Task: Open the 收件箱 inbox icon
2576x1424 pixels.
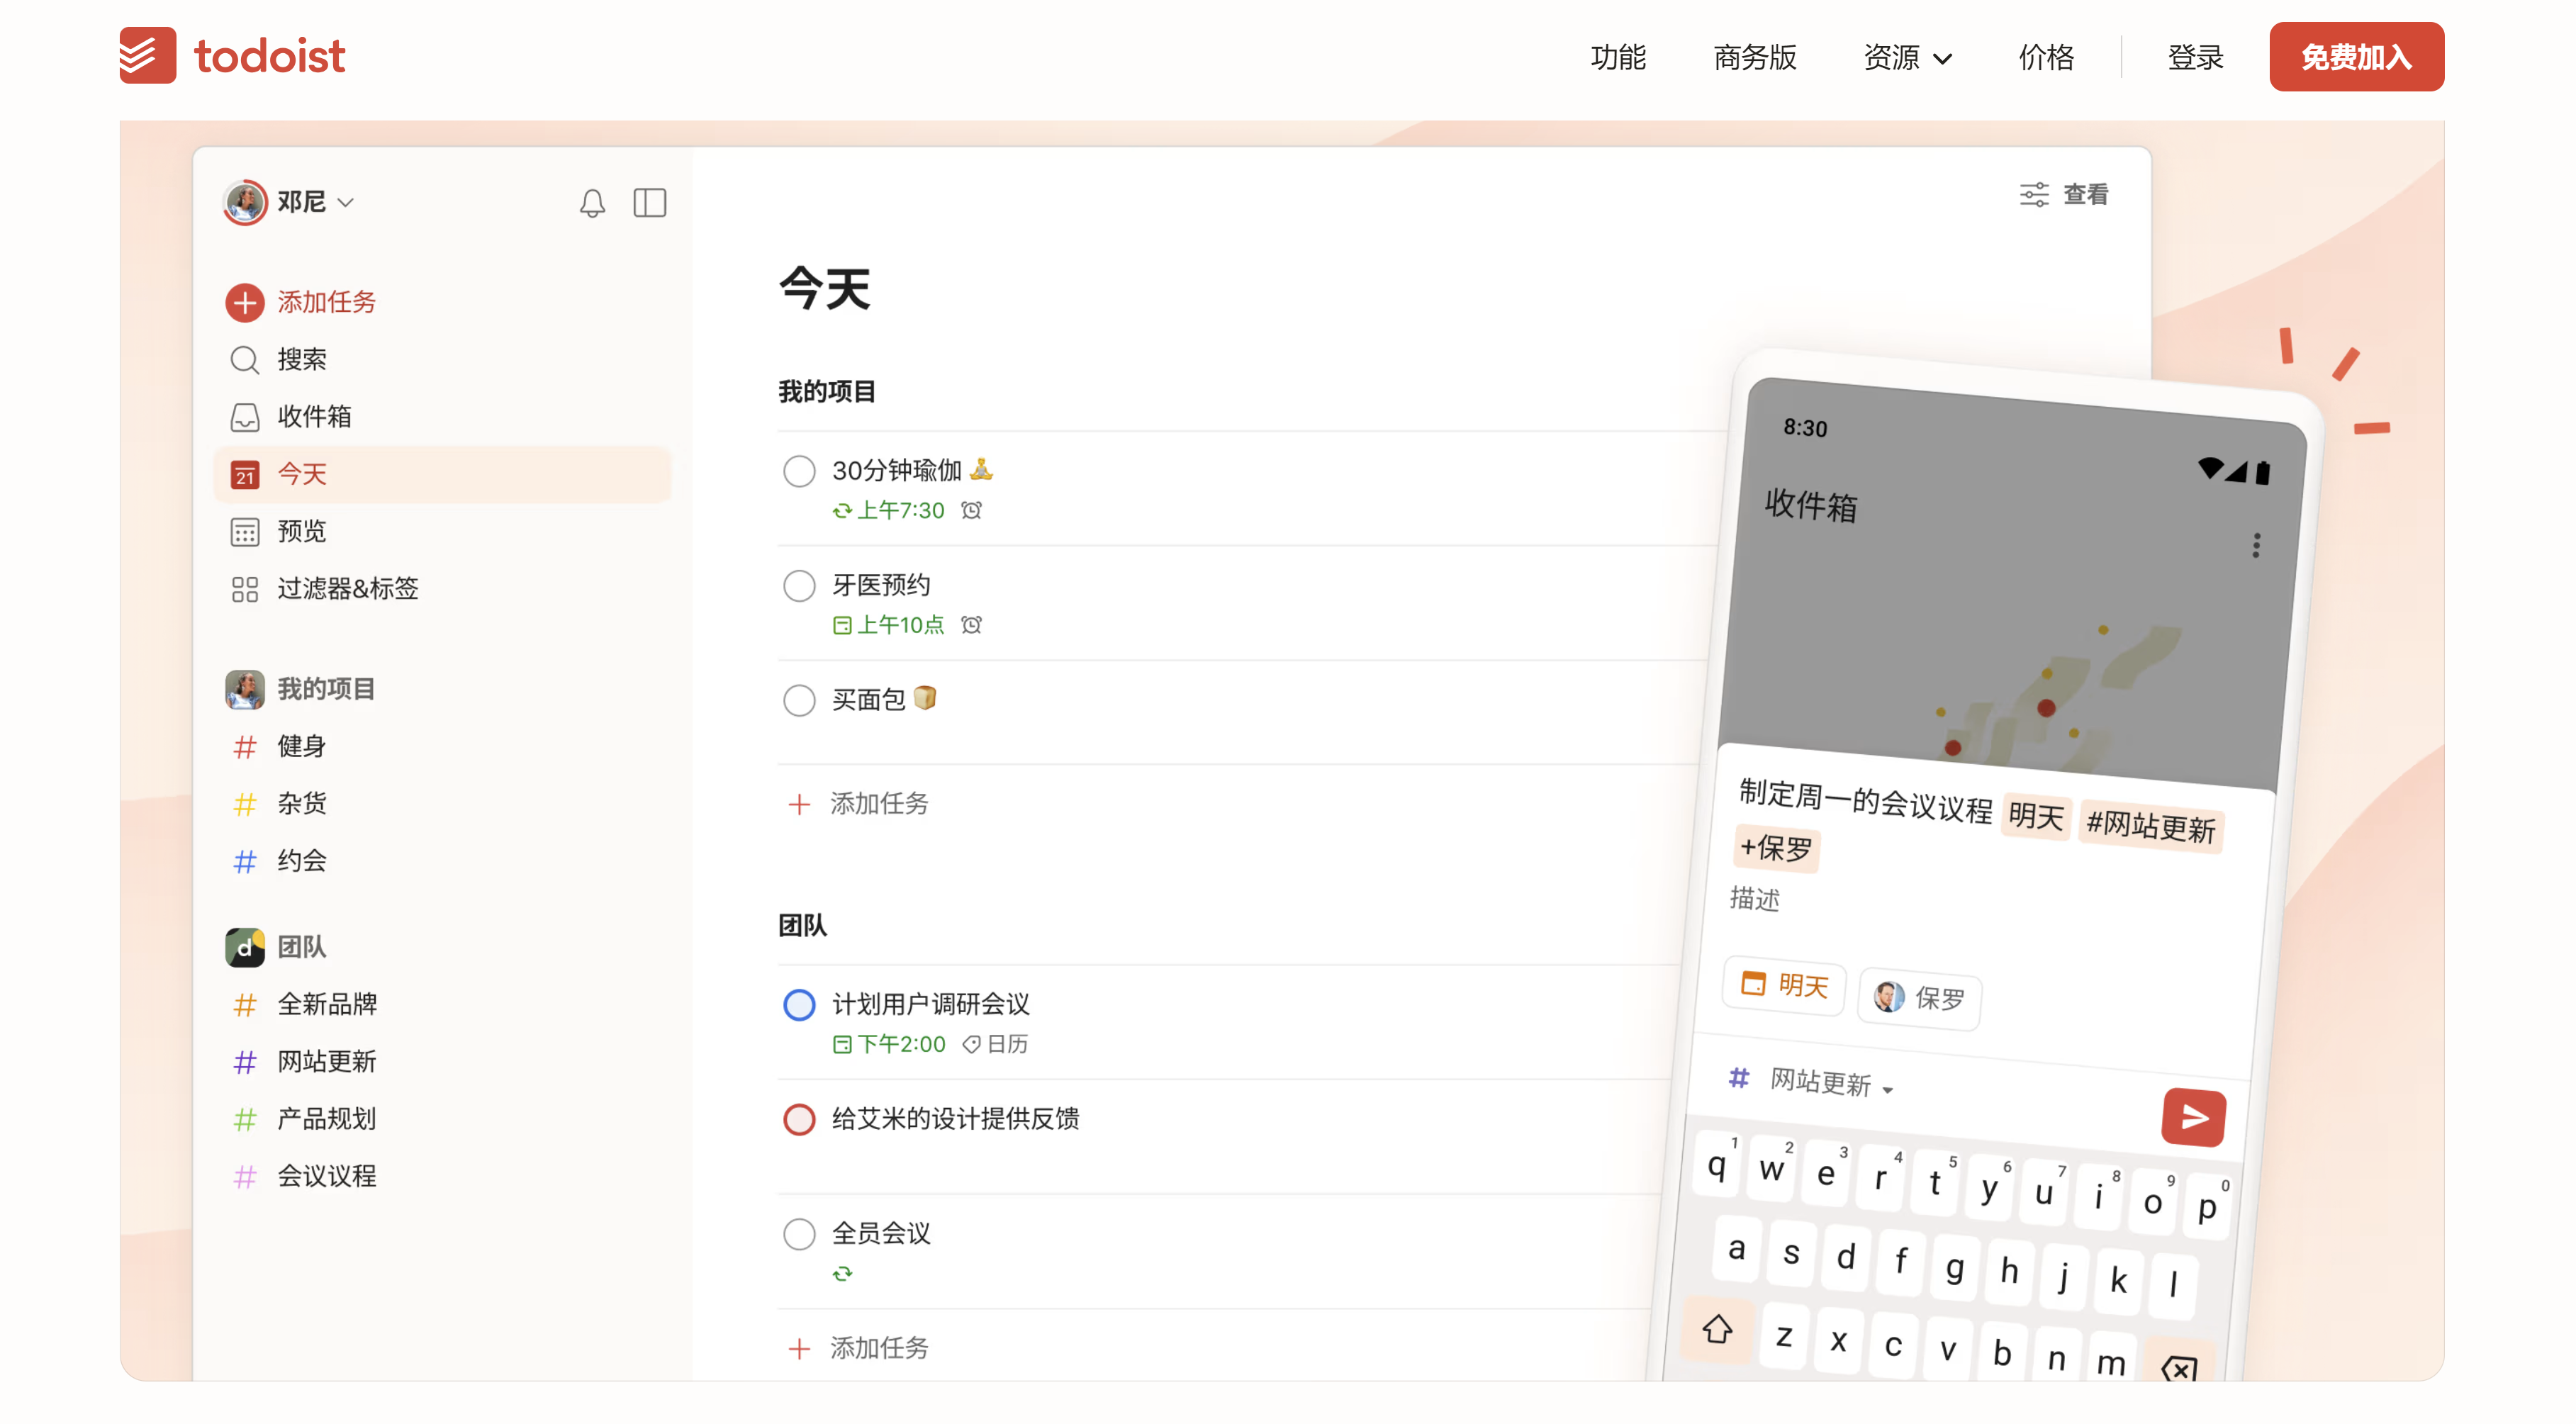Action: [x=244, y=417]
